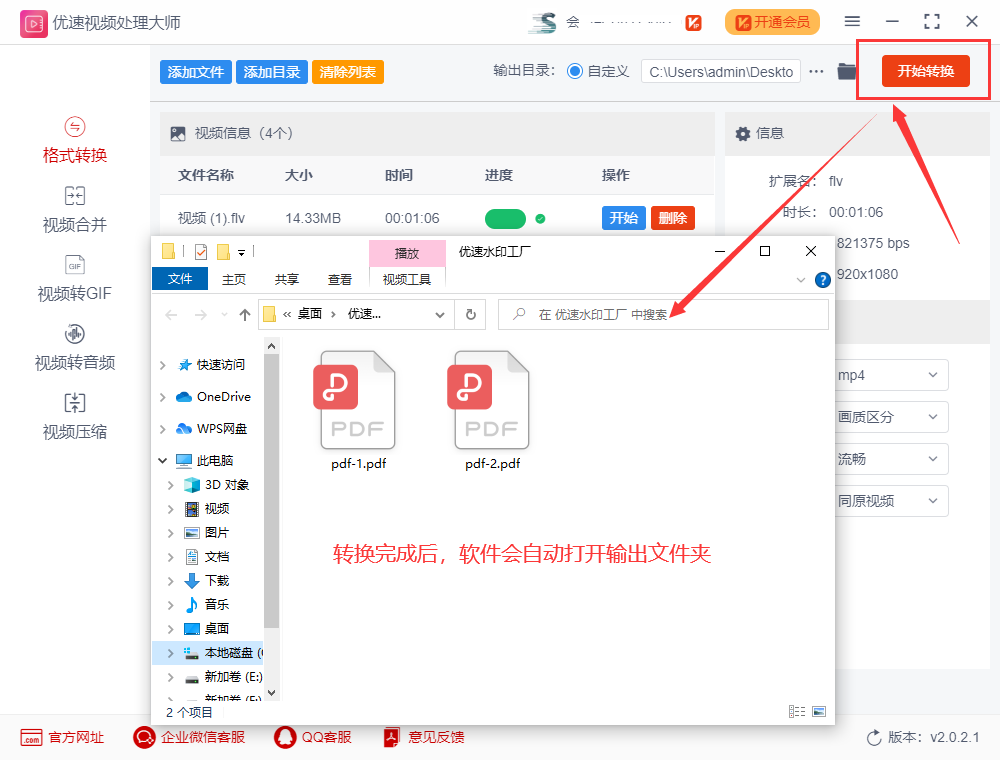Refresh the Explorer address bar location
1000x760 pixels.
[471, 314]
